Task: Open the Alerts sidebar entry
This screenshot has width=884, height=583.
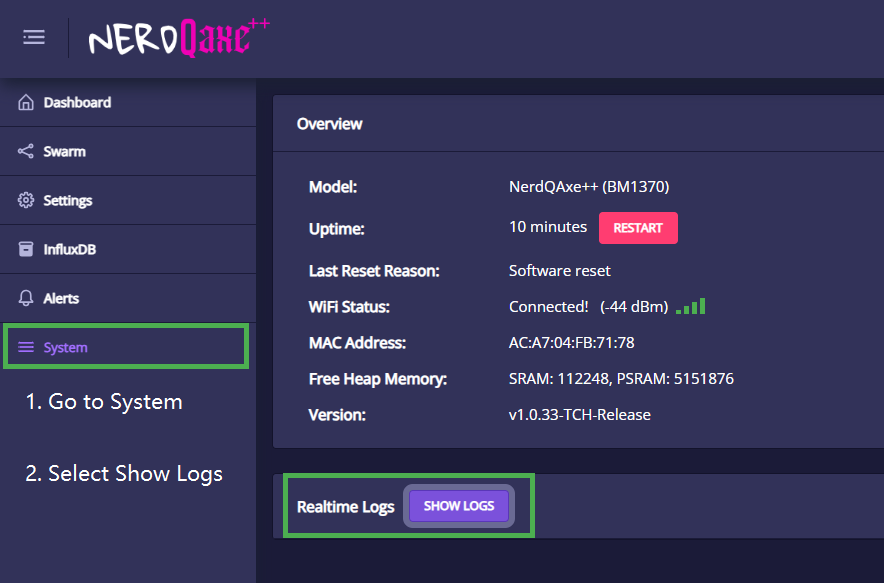Action: point(61,299)
